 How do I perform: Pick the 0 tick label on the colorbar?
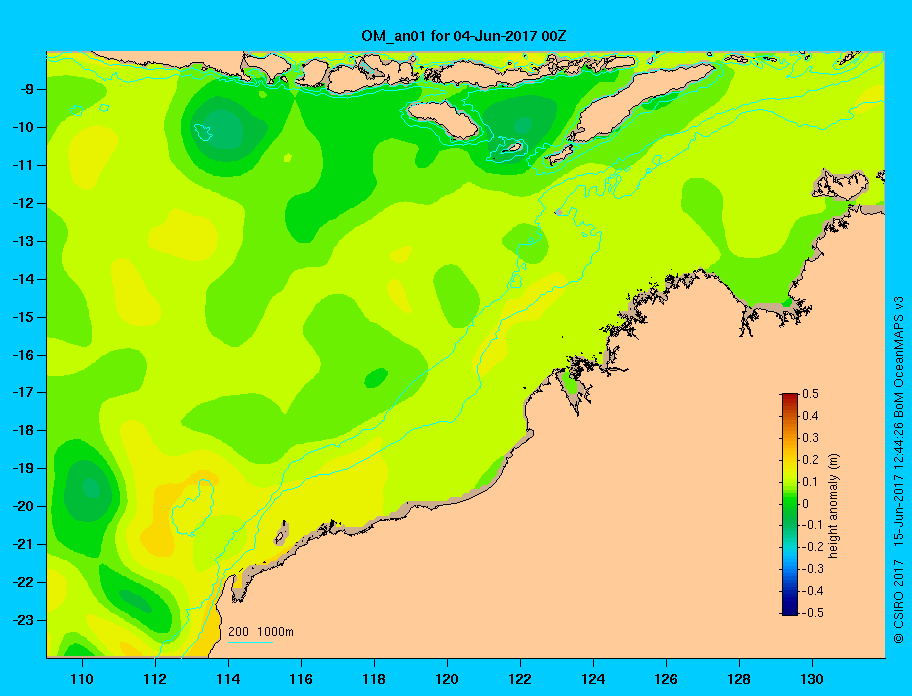point(806,504)
